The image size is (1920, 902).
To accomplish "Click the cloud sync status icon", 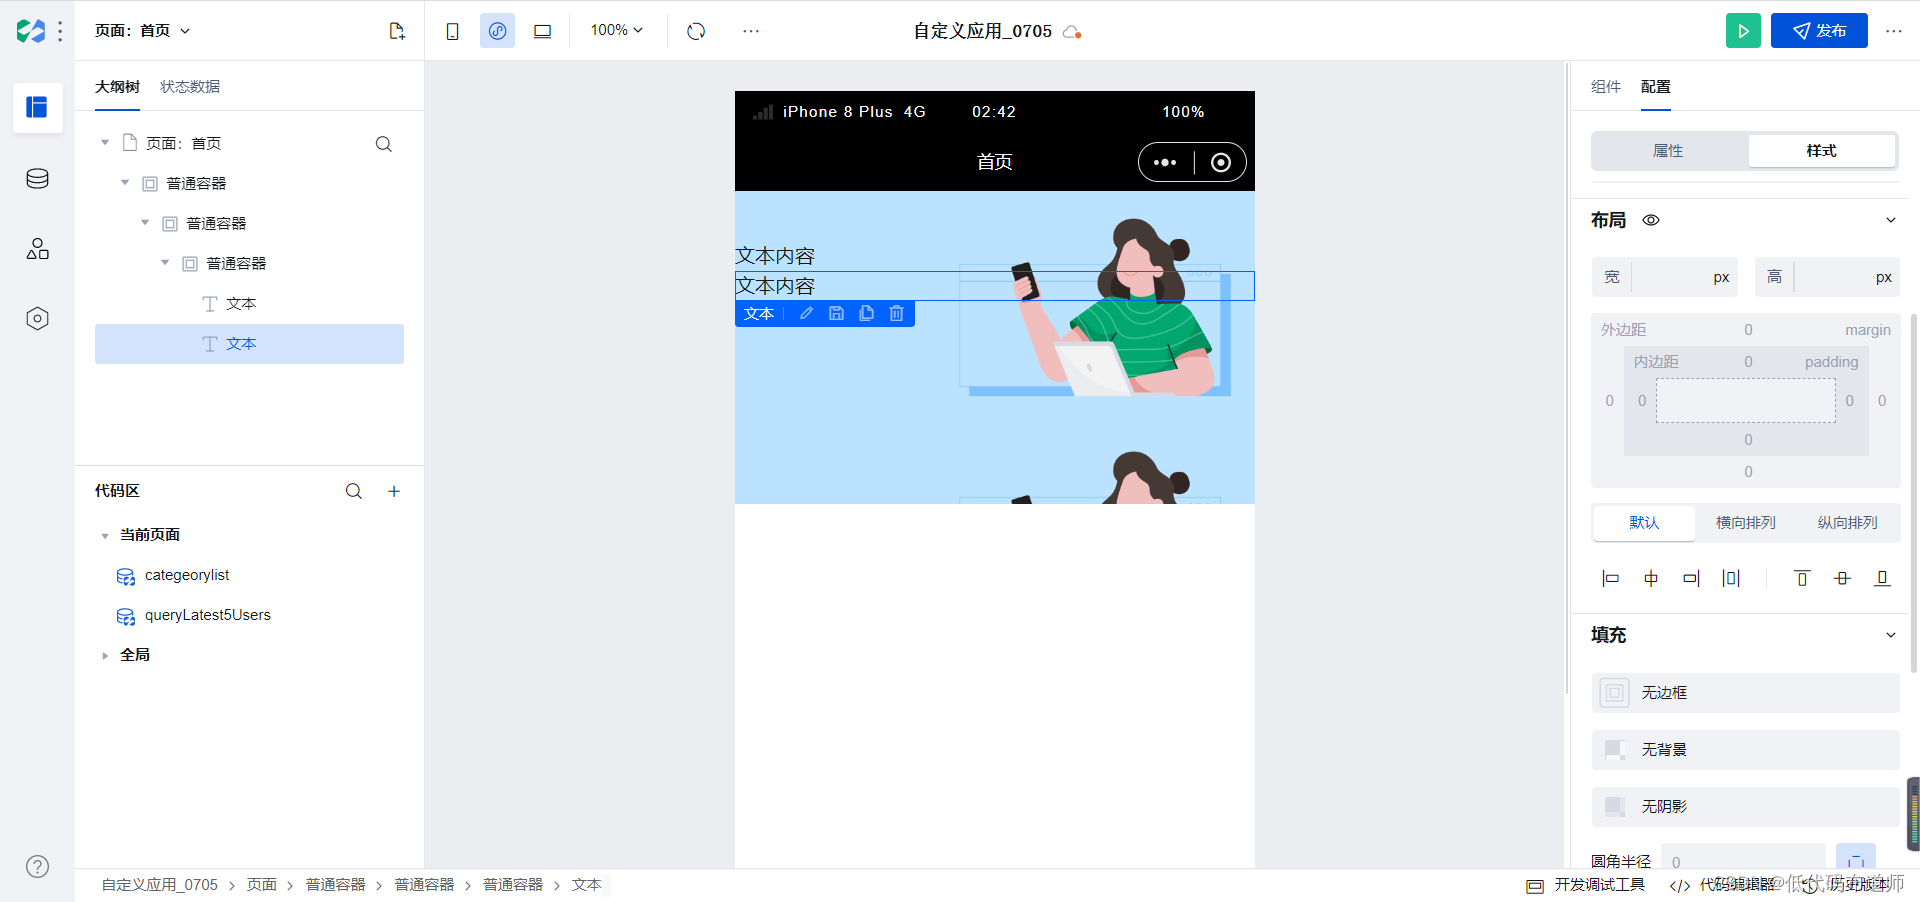I will click(x=1072, y=32).
